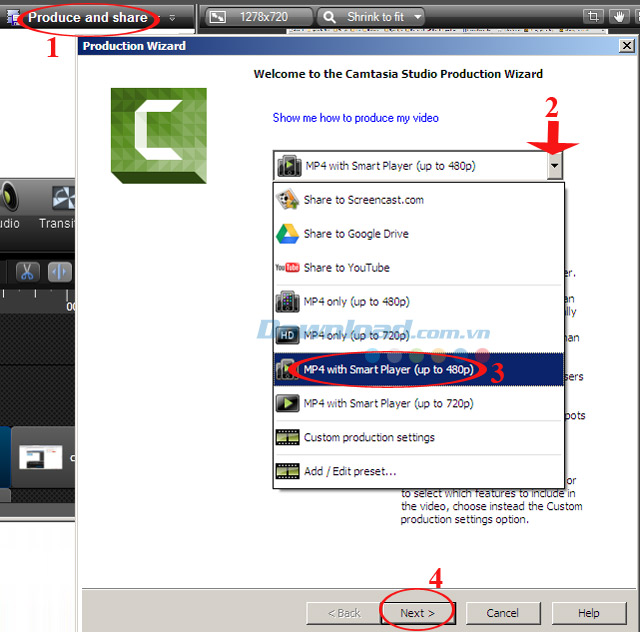Click the preset combo box field
Screen dimensions: 640x632
pos(418,166)
